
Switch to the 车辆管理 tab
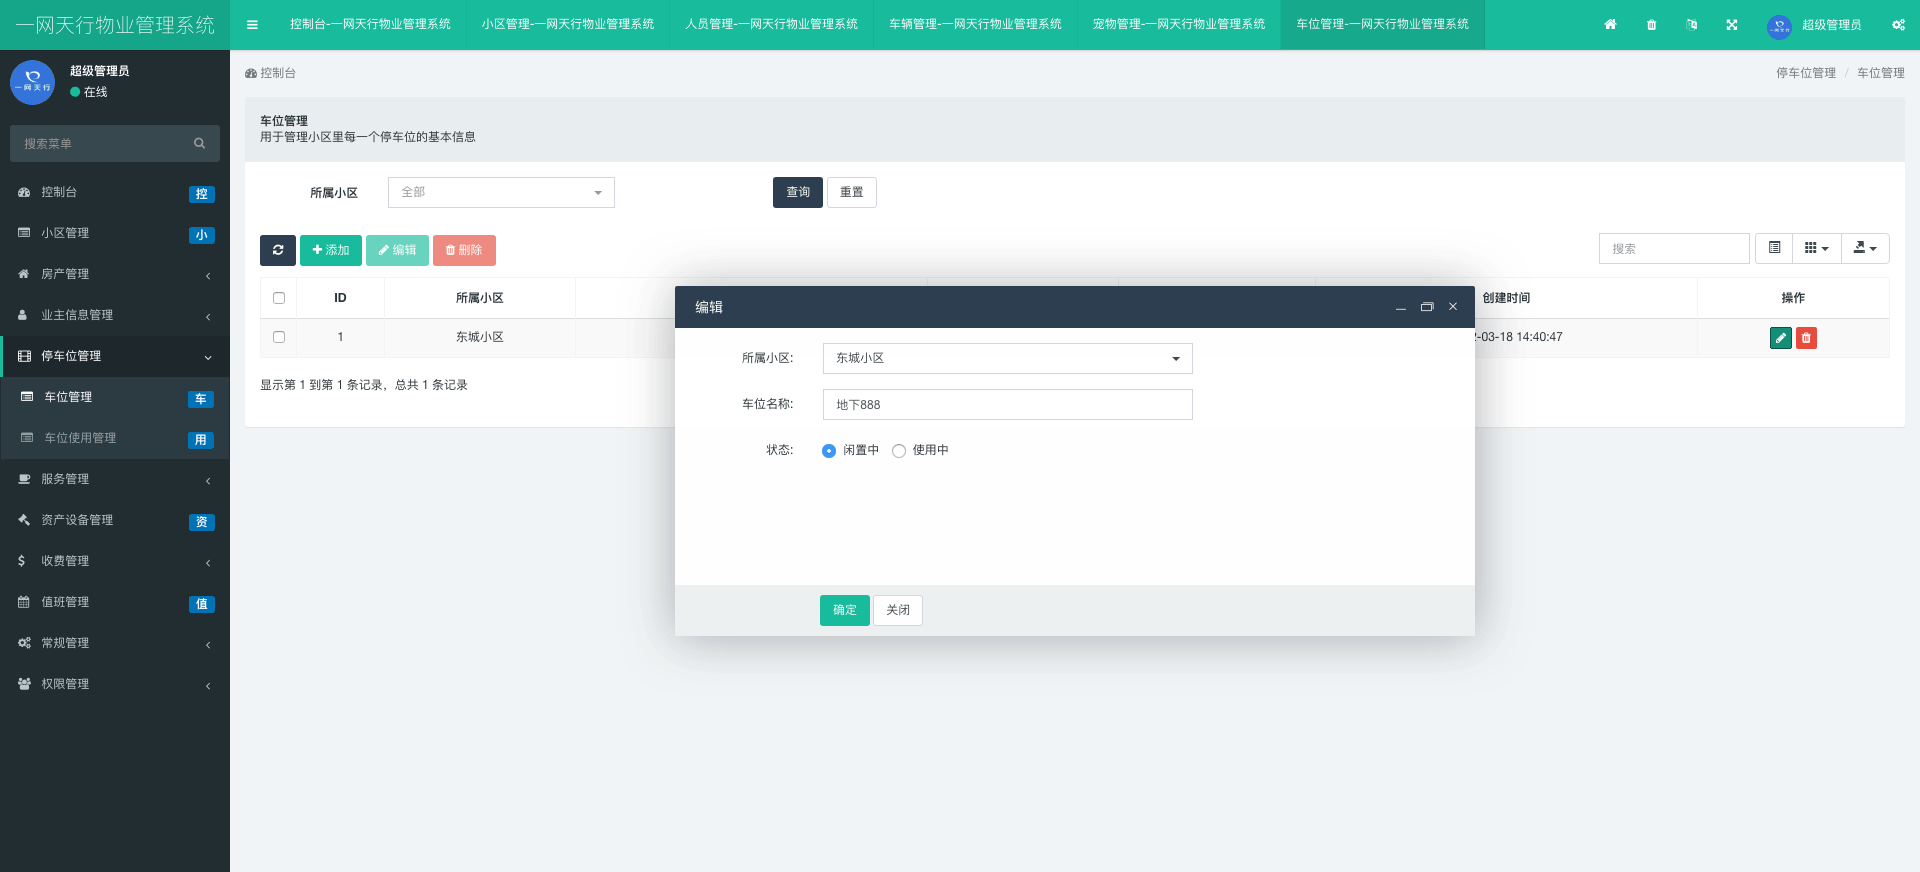point(975,24)
